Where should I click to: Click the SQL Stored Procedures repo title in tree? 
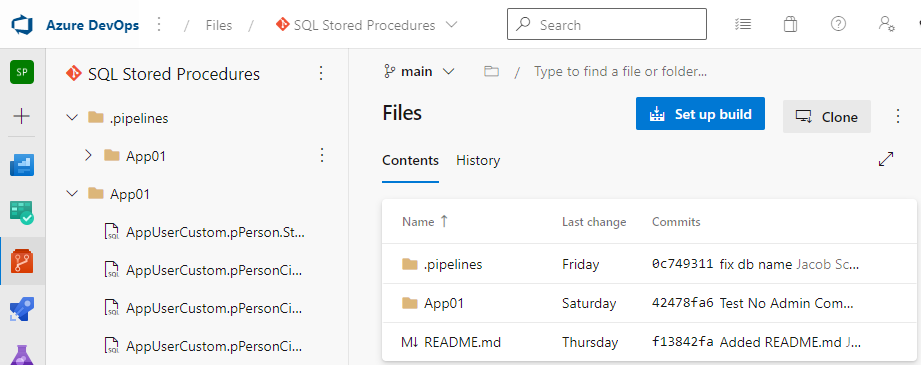click(x=174, y=74)
